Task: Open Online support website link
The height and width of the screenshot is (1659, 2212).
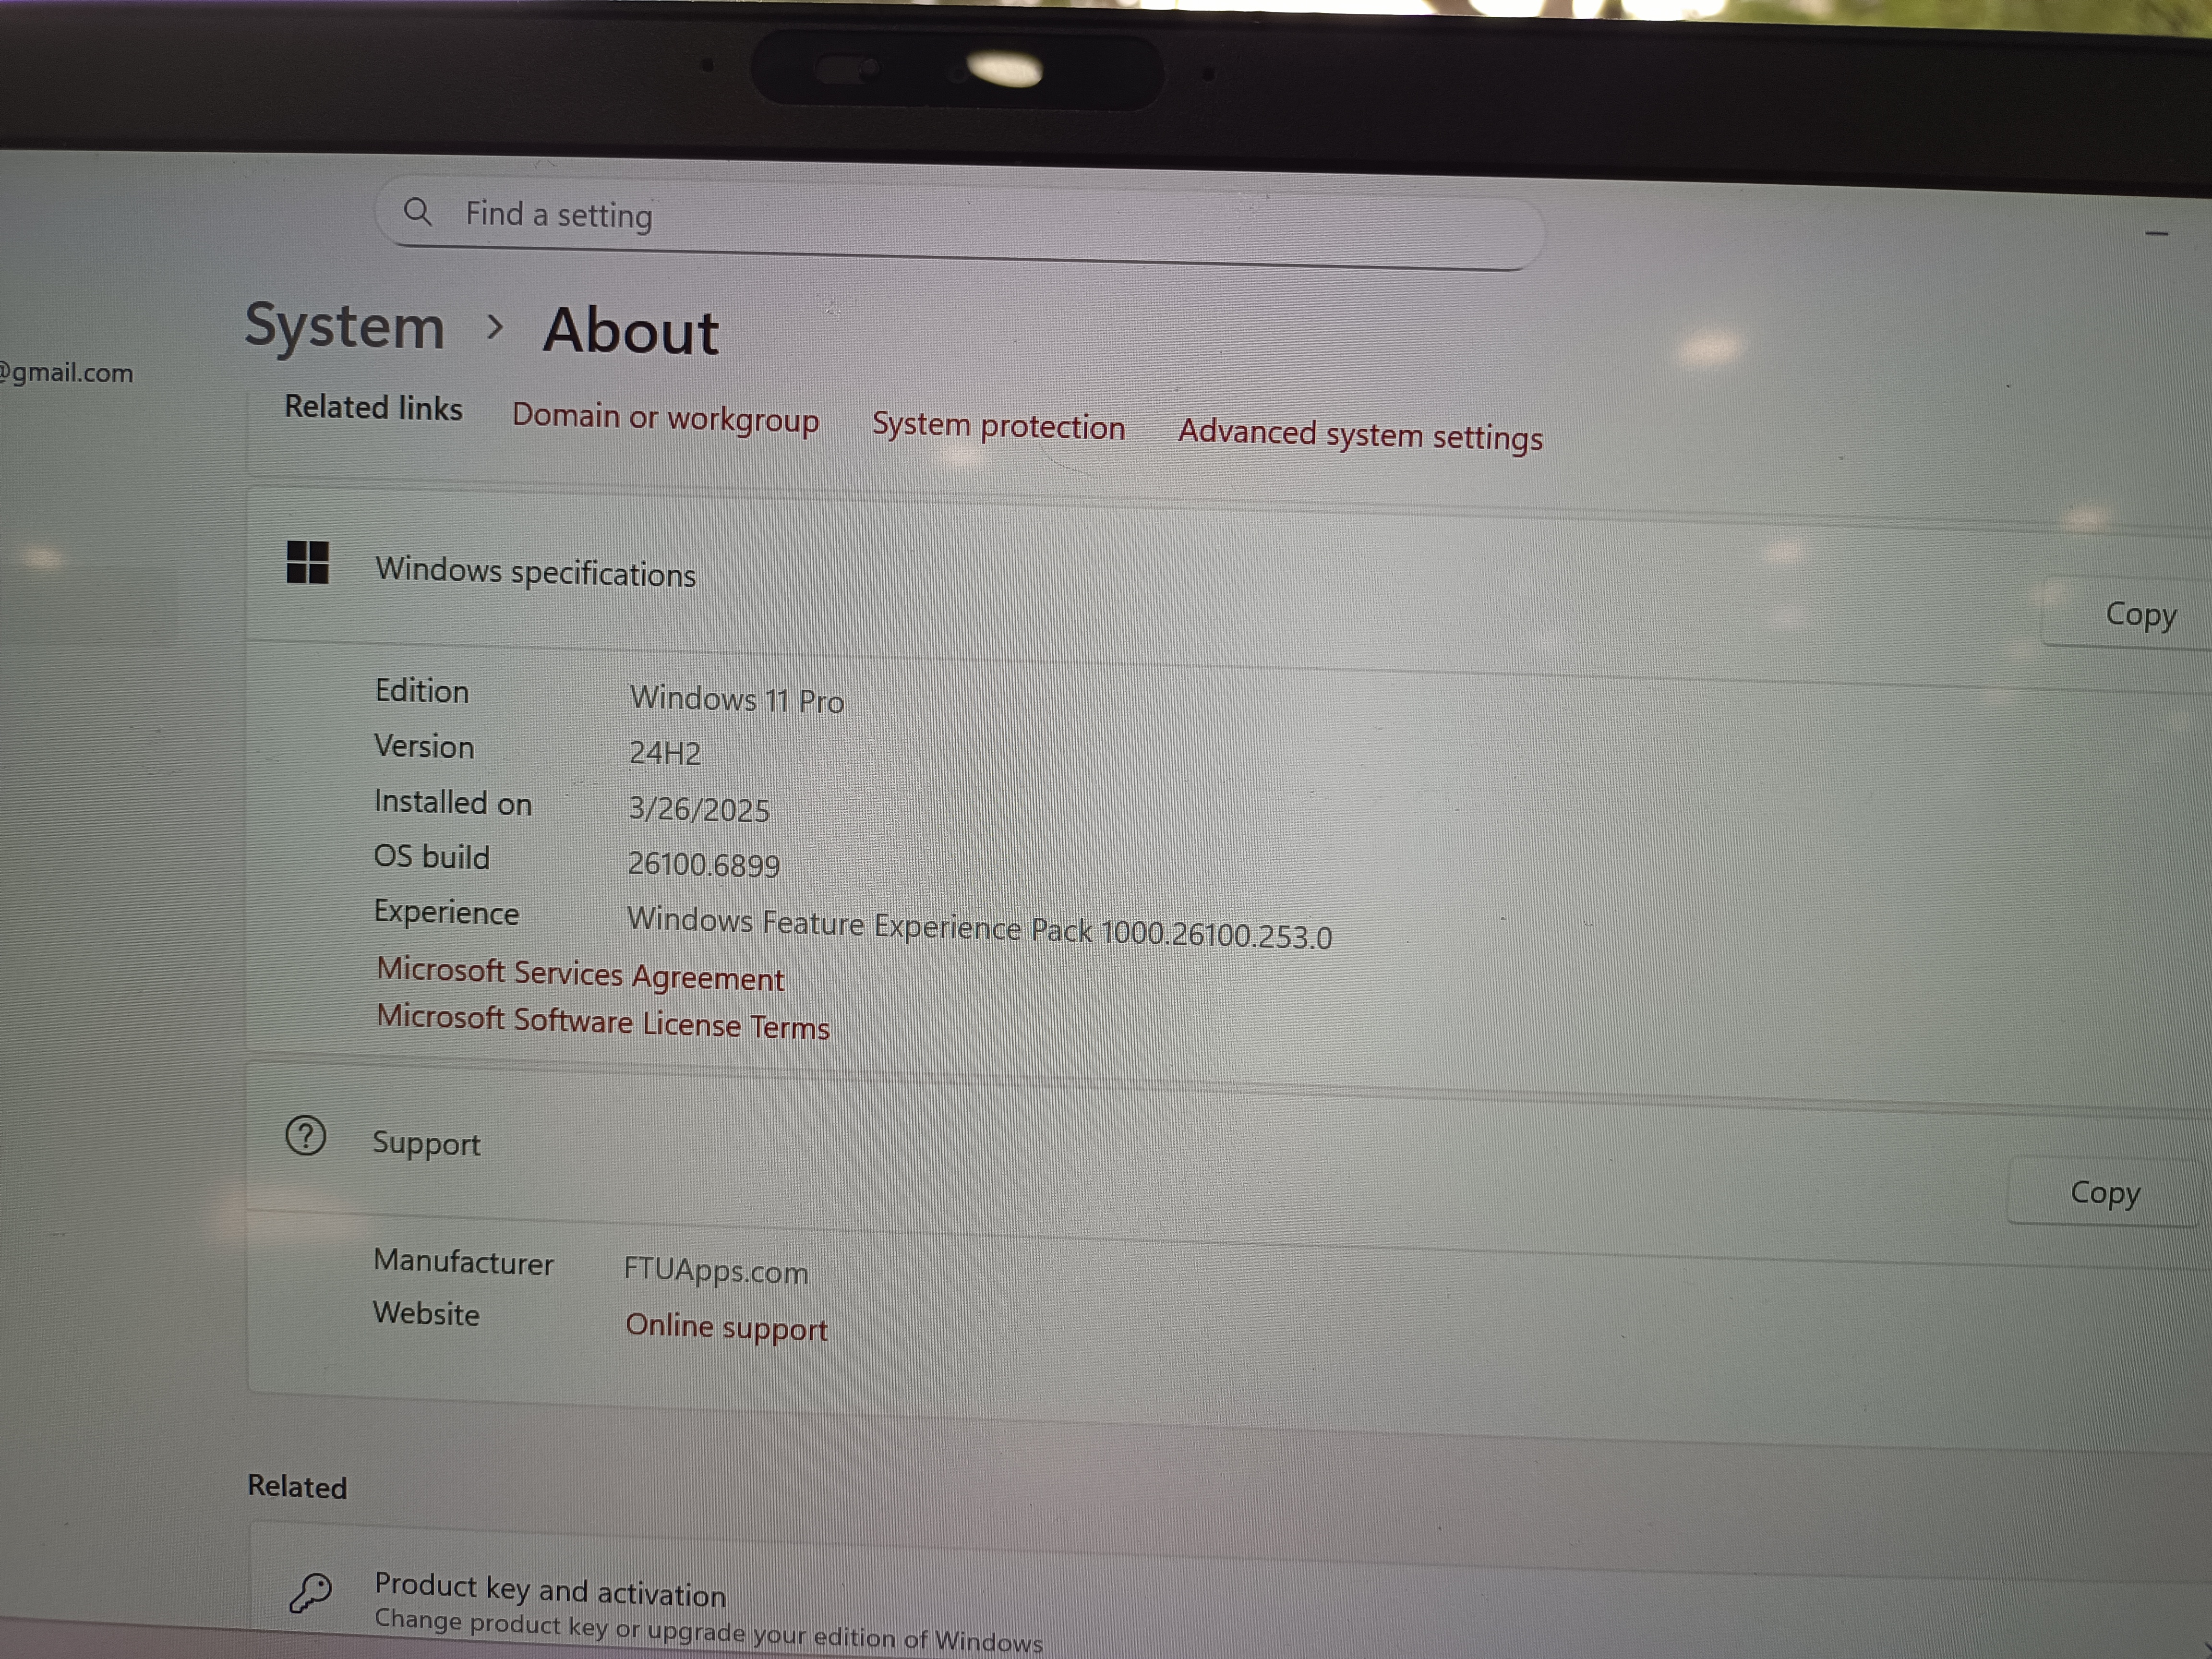Action: coord(726,1328)
